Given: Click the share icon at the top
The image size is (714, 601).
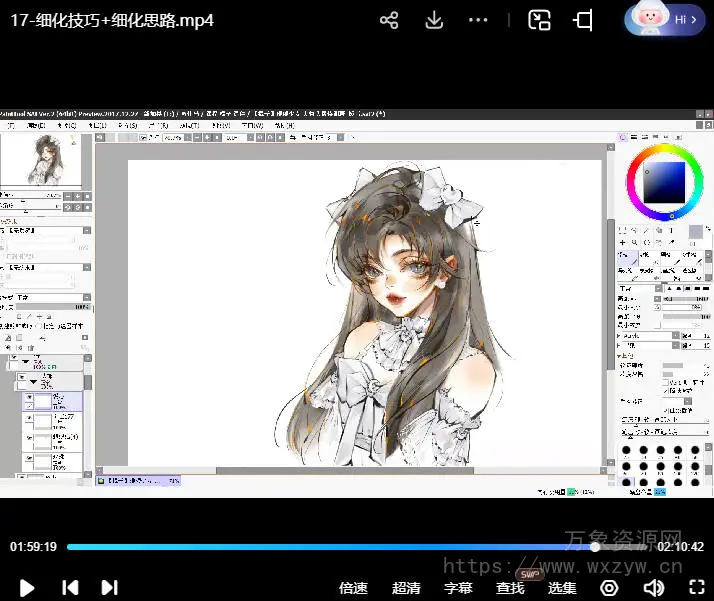Looking at the screenshot, I should coord(389,21).
